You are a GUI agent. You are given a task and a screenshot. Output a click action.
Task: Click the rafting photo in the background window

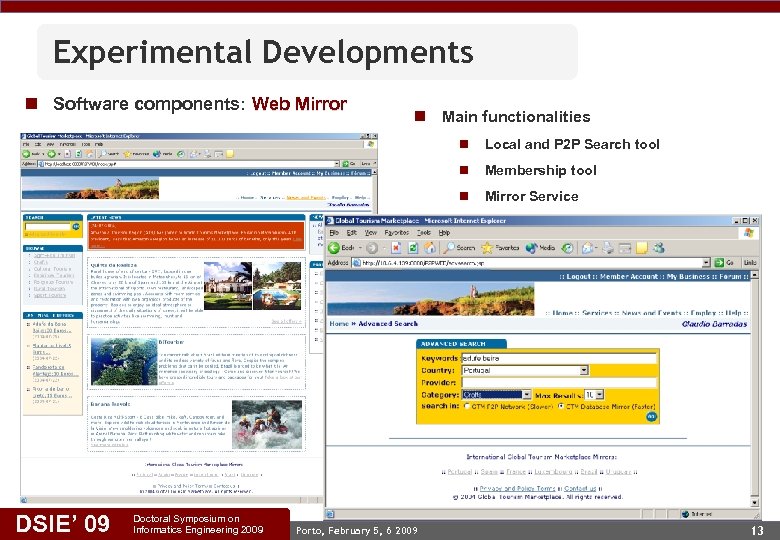click(267, 424)
